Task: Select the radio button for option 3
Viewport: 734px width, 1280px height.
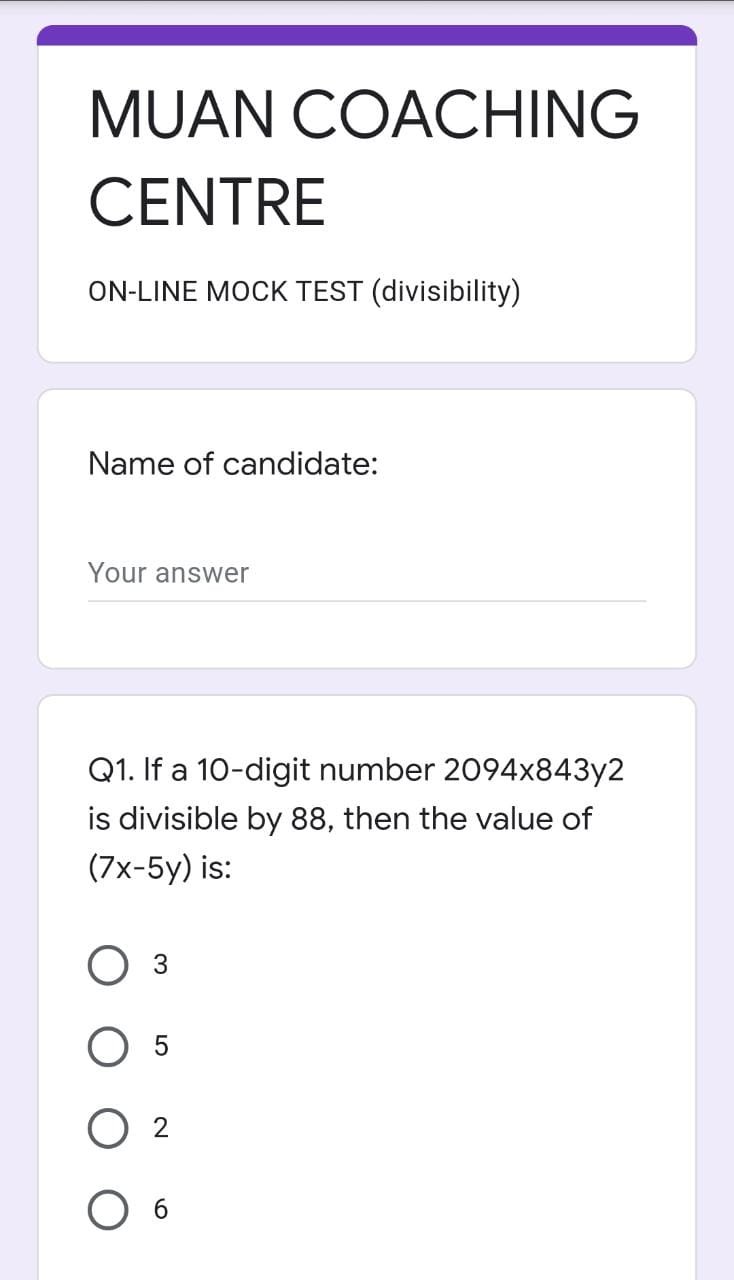Action: [x=107, y=966]
